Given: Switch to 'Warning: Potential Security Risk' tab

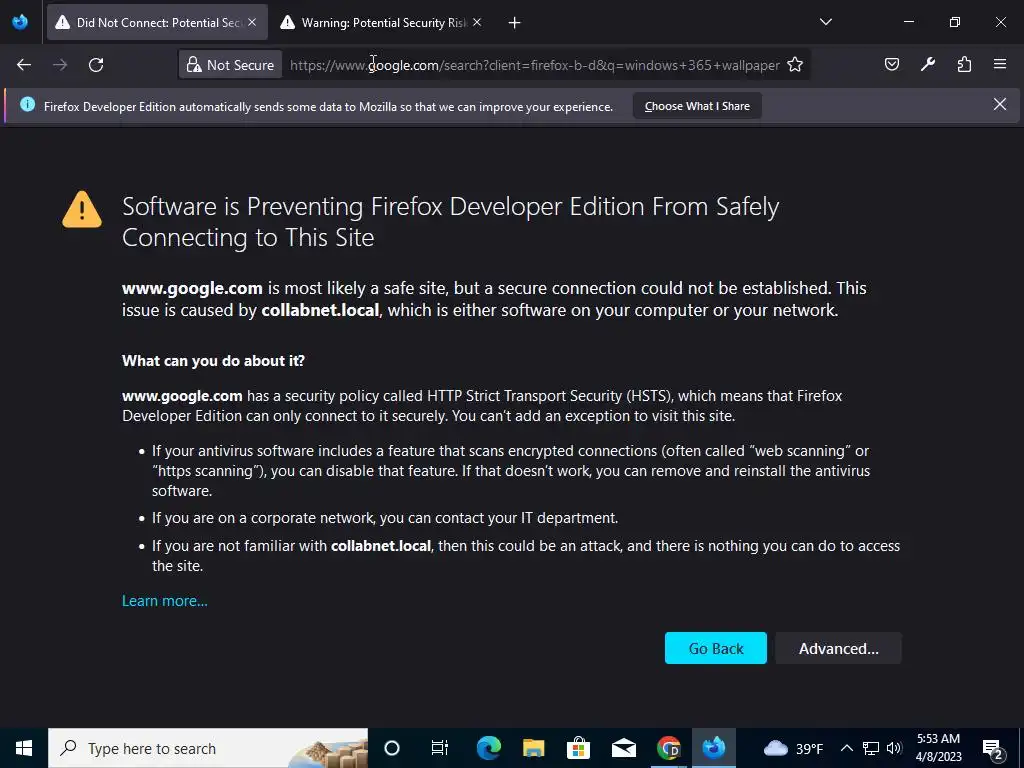Looking at the screenshot, I should tap(382, 22).
